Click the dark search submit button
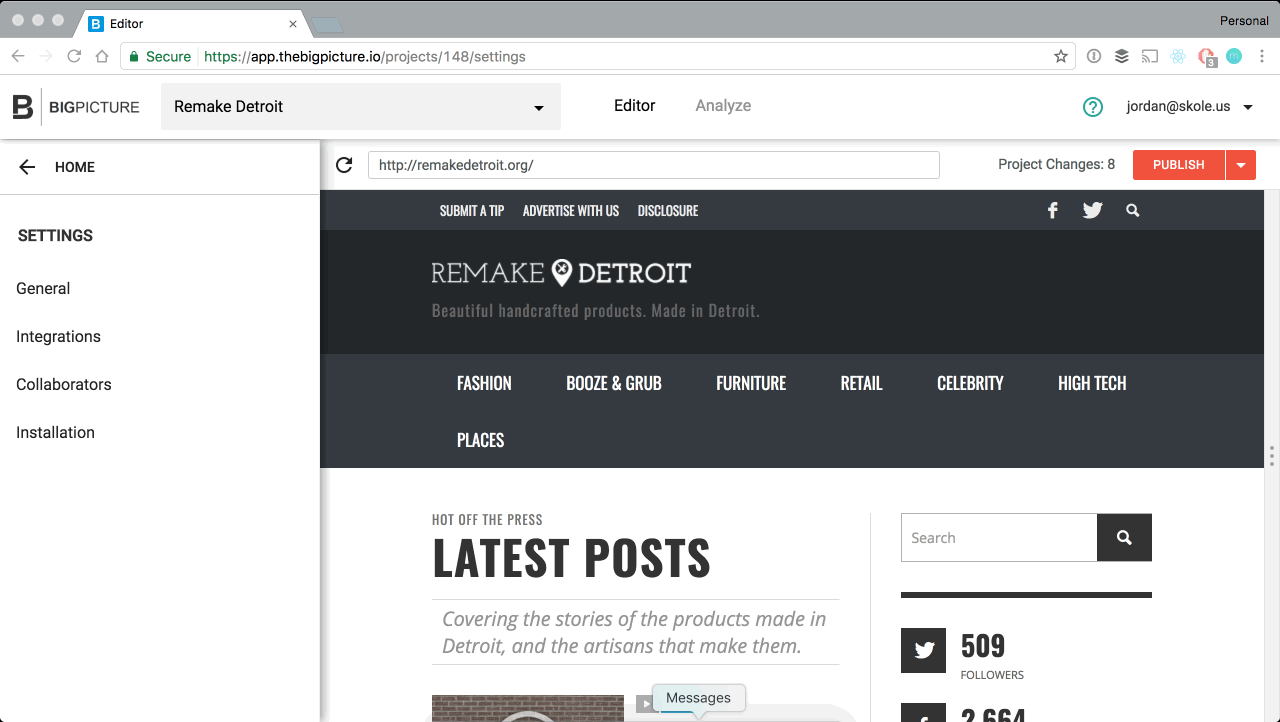Image resolution: width=1280 pixels, height=722 pixels. click(x=1124, y=538)
